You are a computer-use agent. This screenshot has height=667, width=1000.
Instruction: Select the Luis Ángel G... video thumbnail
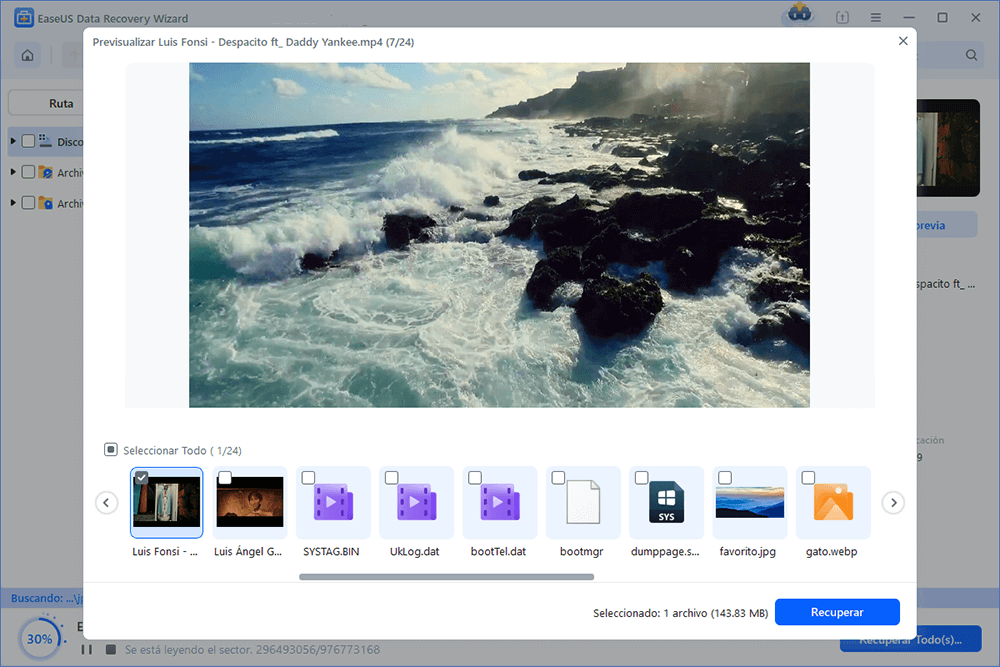(250, 502)
